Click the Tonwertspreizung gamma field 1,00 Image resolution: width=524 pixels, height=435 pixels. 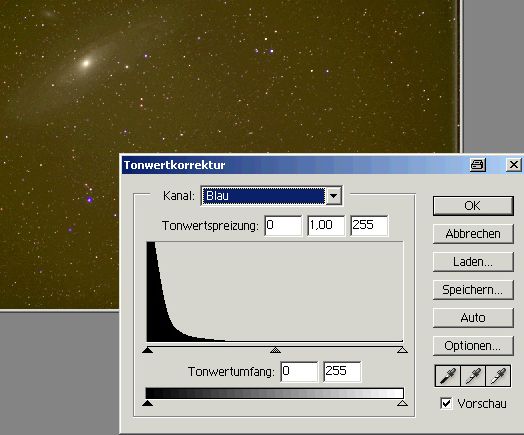(x=326, y=226)
